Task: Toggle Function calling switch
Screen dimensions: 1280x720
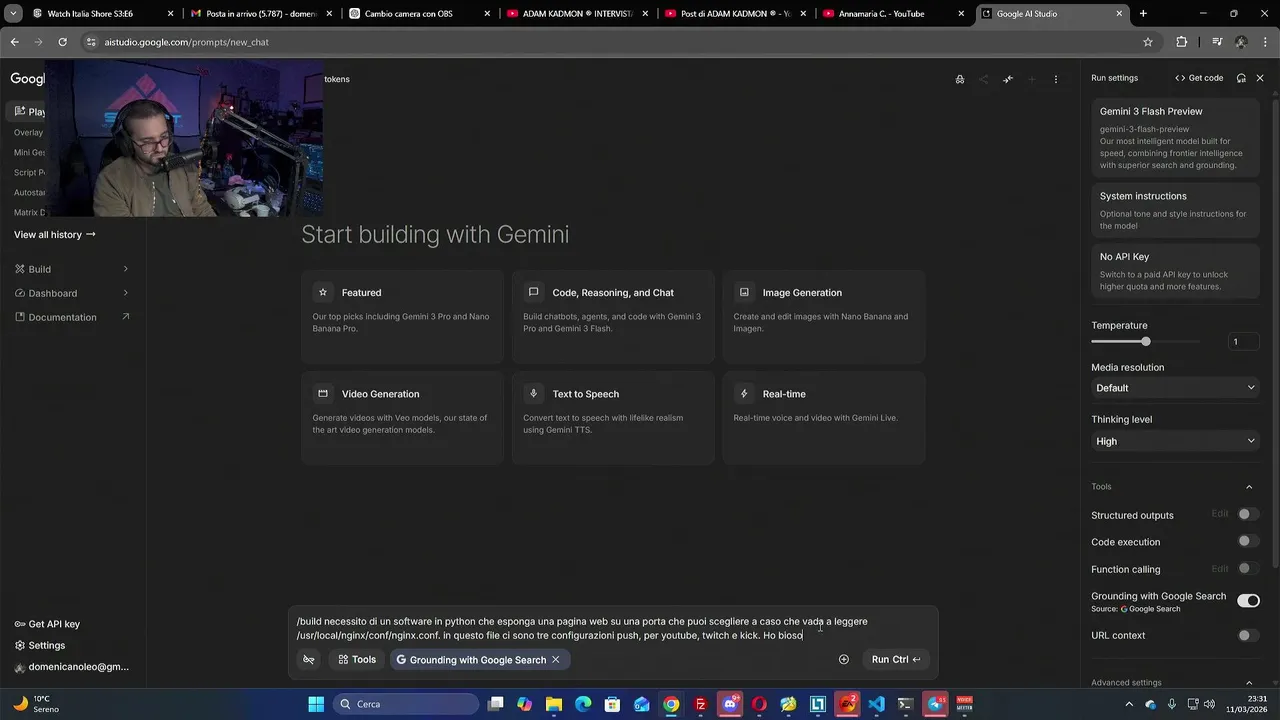Action: tap(1247, 568)
